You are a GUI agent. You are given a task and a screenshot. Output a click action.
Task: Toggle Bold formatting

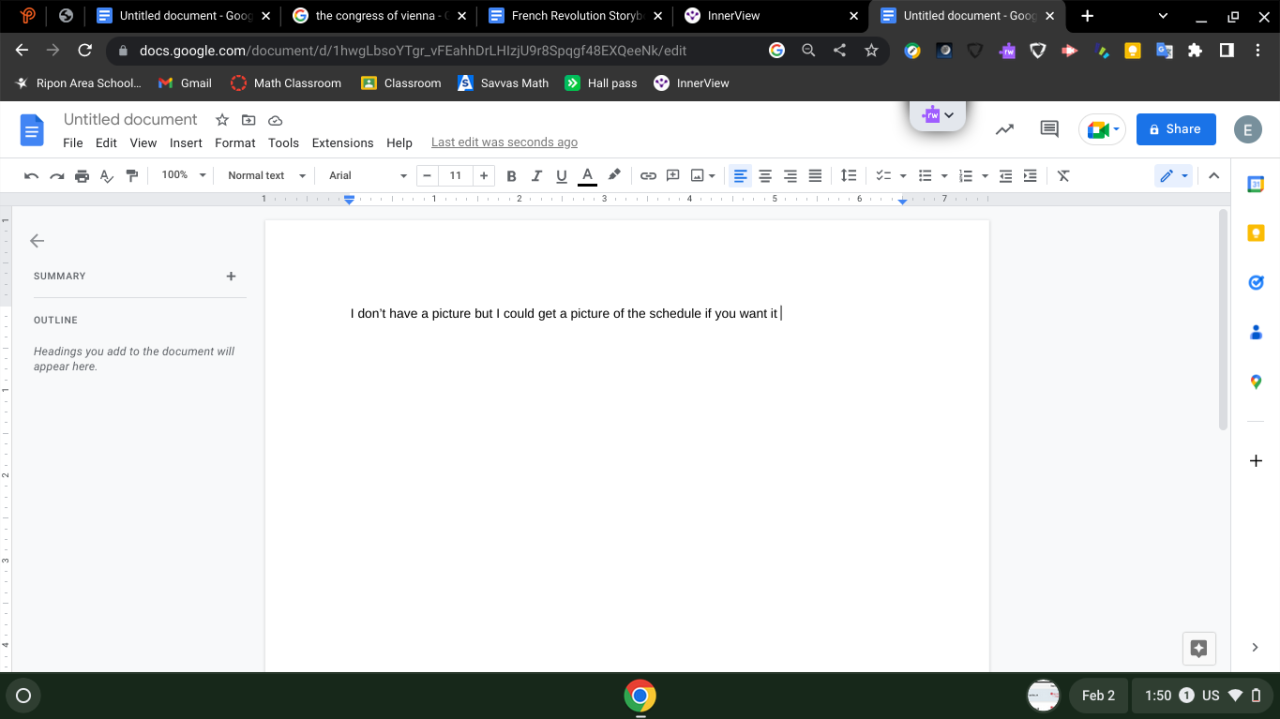511,176
